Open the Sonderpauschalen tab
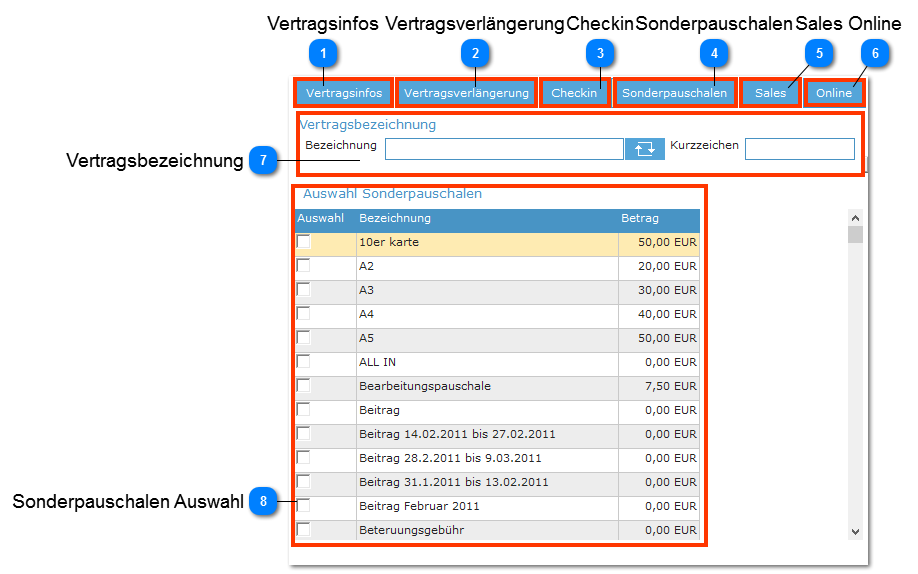The height and width of the screenshot is (574, 918). pyautogui.click(x=674, y=93)
